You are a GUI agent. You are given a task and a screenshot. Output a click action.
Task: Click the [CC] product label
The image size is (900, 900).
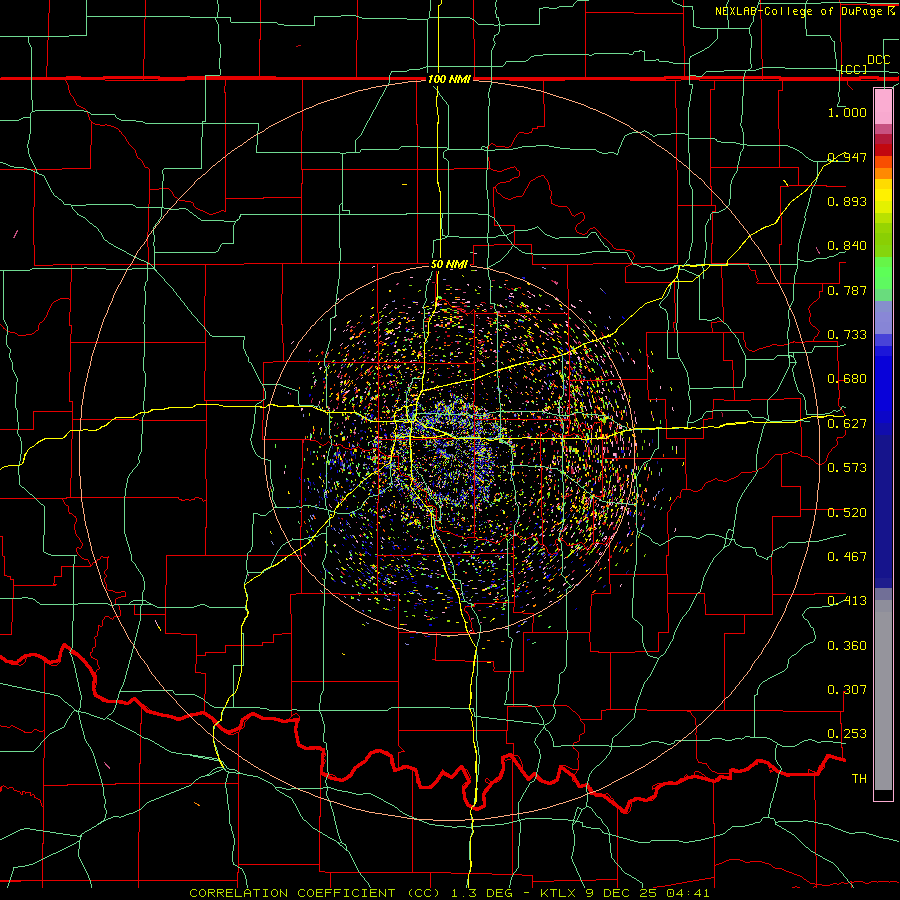click(x=853, y=69)
